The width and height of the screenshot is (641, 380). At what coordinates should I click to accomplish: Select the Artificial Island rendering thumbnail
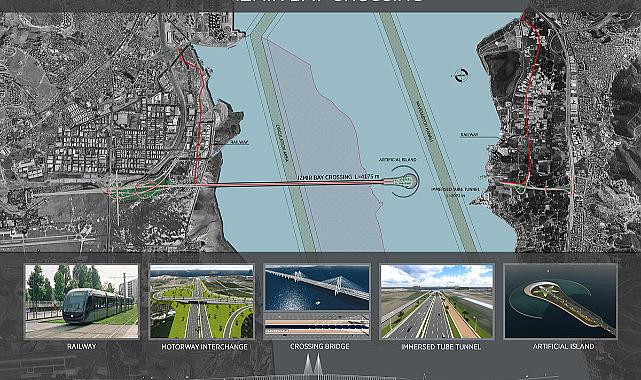tap(560, 301)
